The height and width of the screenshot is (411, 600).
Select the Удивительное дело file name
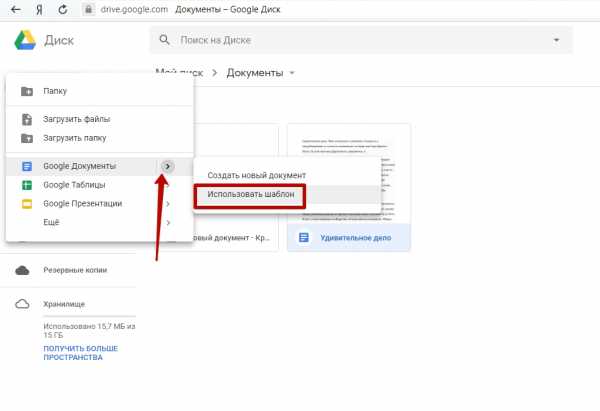pyautogui.click(x=355, y=238)
